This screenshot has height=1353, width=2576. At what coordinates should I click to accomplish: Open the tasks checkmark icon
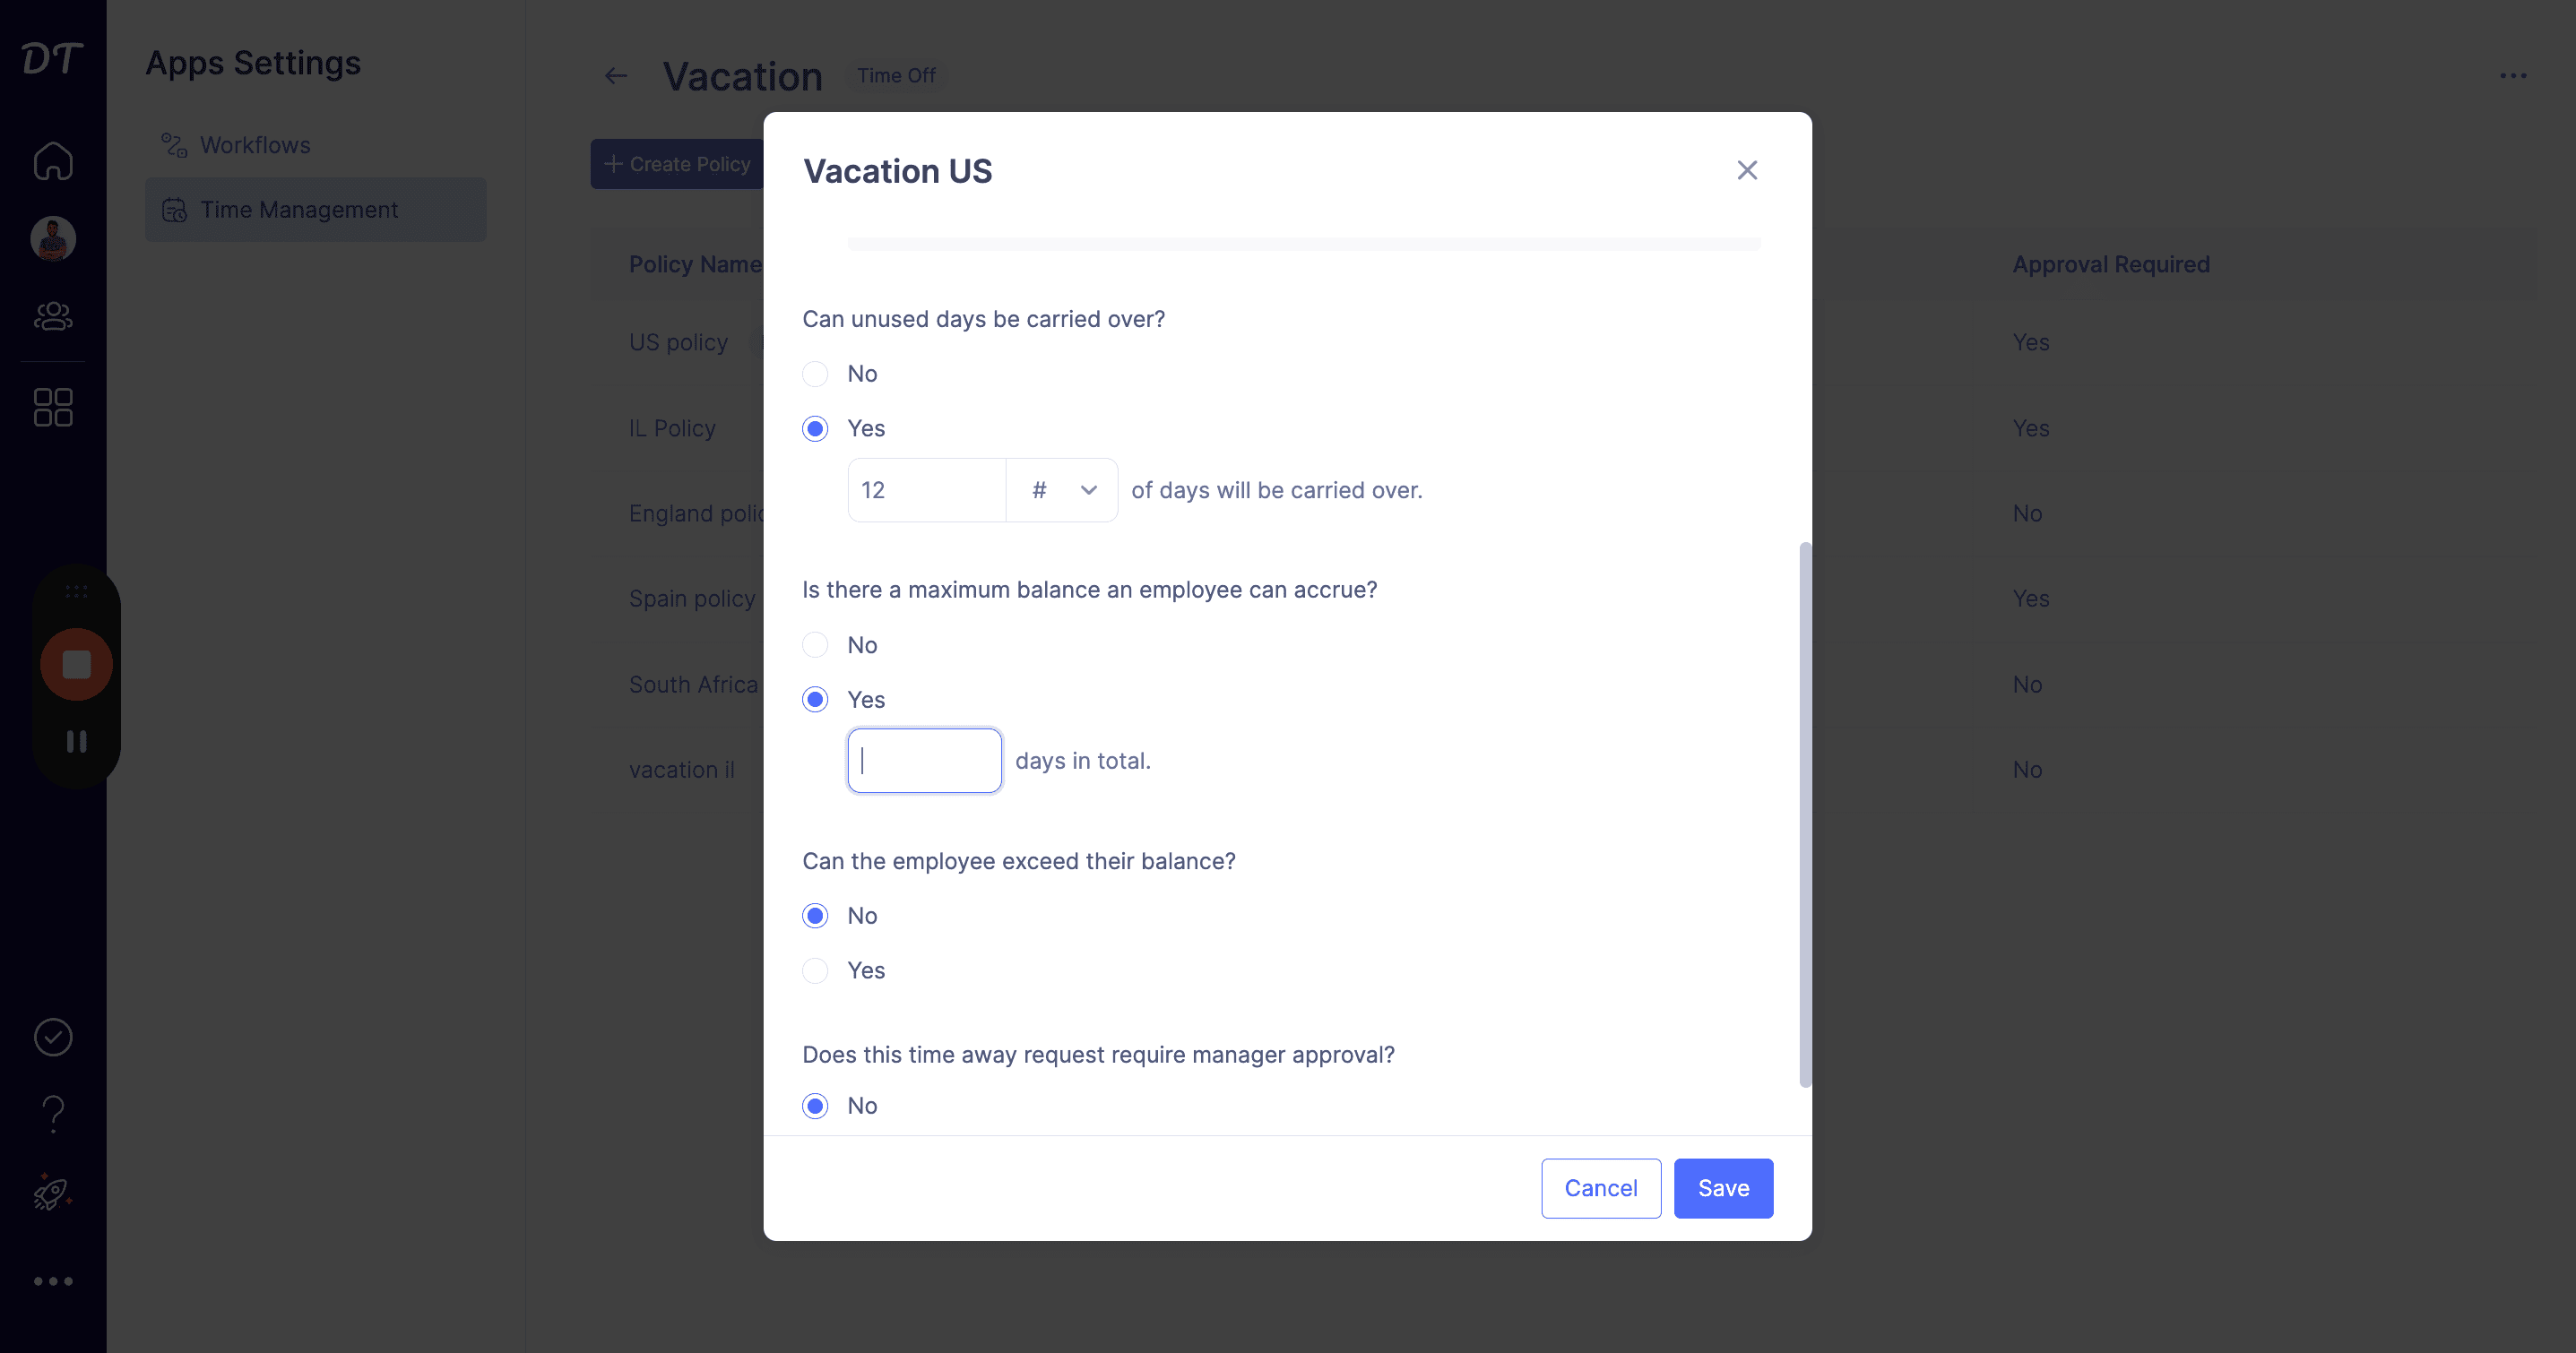[x=53, y=1037]
